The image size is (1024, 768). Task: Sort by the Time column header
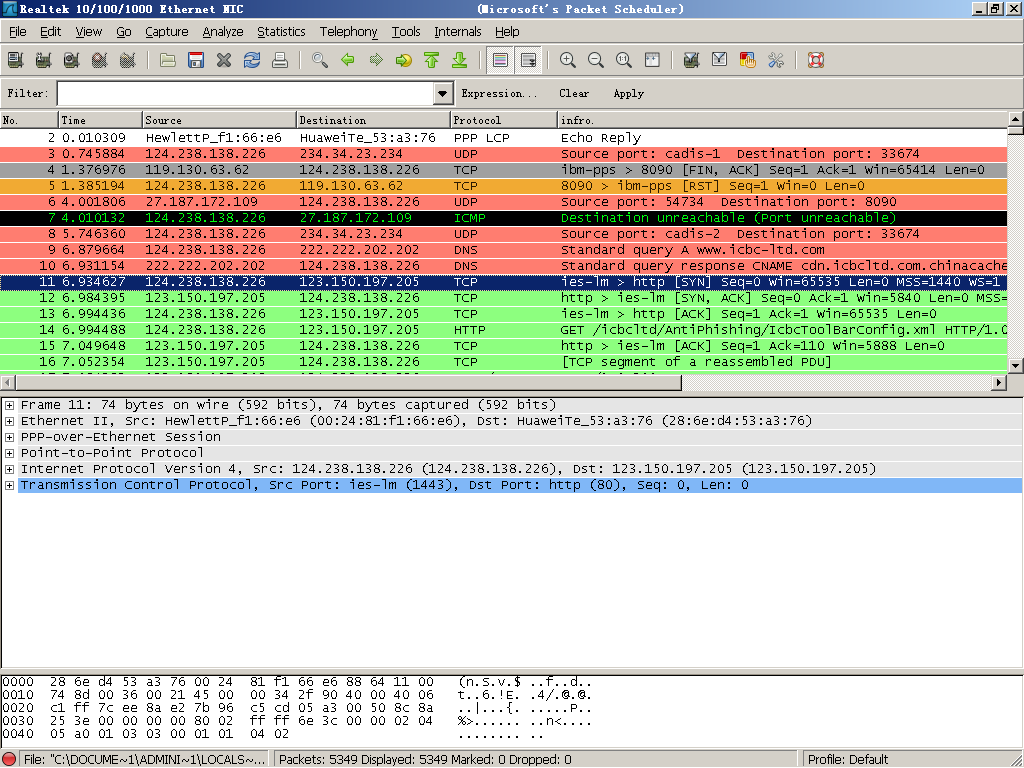100,120
